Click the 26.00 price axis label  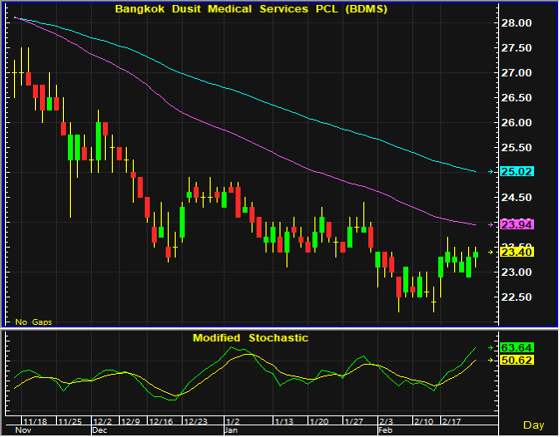(x=516, y=123)
